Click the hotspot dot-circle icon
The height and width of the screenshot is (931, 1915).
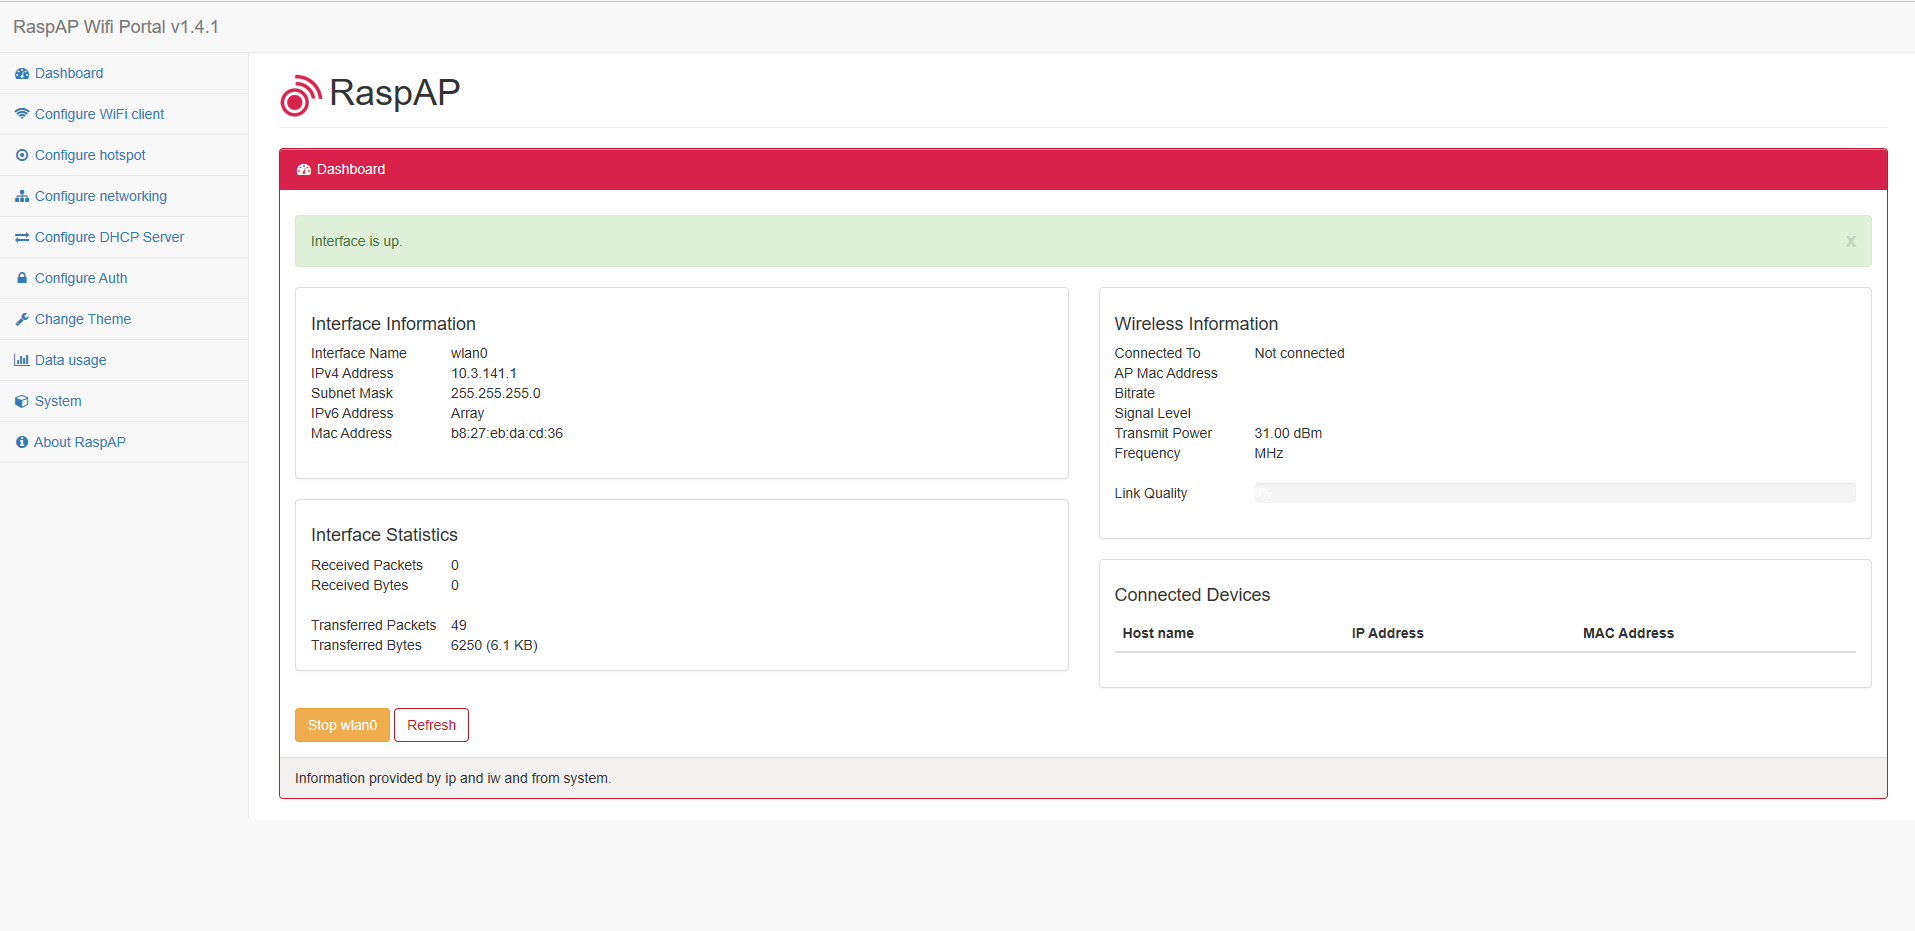22,155
